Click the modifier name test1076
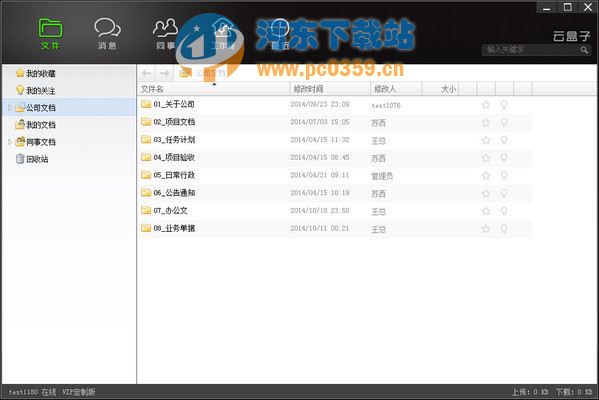599x400 pixels. click(x=386, y=105)
